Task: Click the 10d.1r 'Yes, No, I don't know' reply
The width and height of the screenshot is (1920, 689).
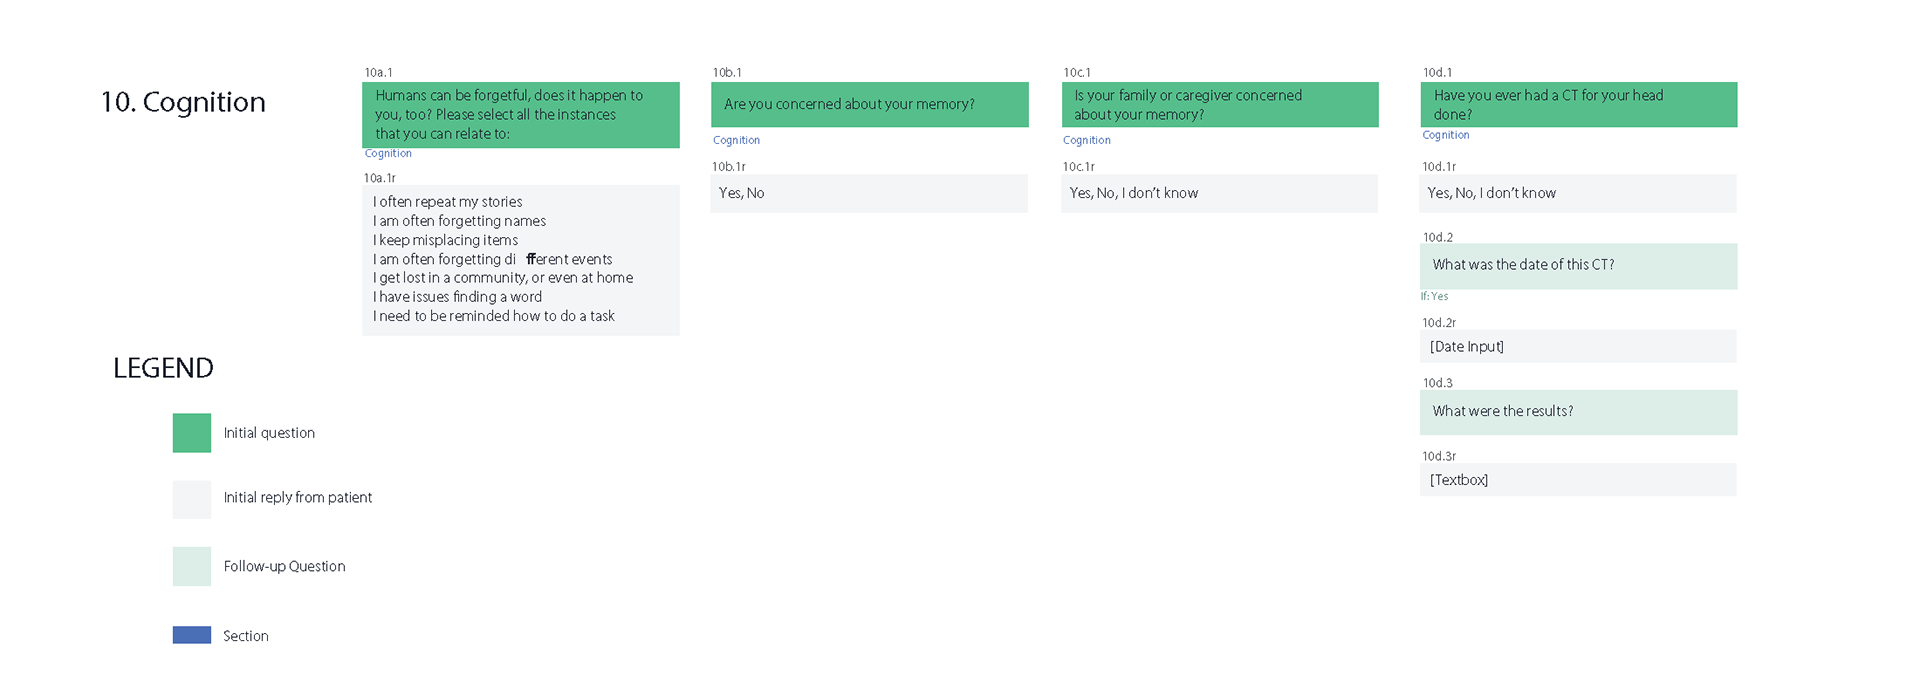Action: tap(1578, 194)
